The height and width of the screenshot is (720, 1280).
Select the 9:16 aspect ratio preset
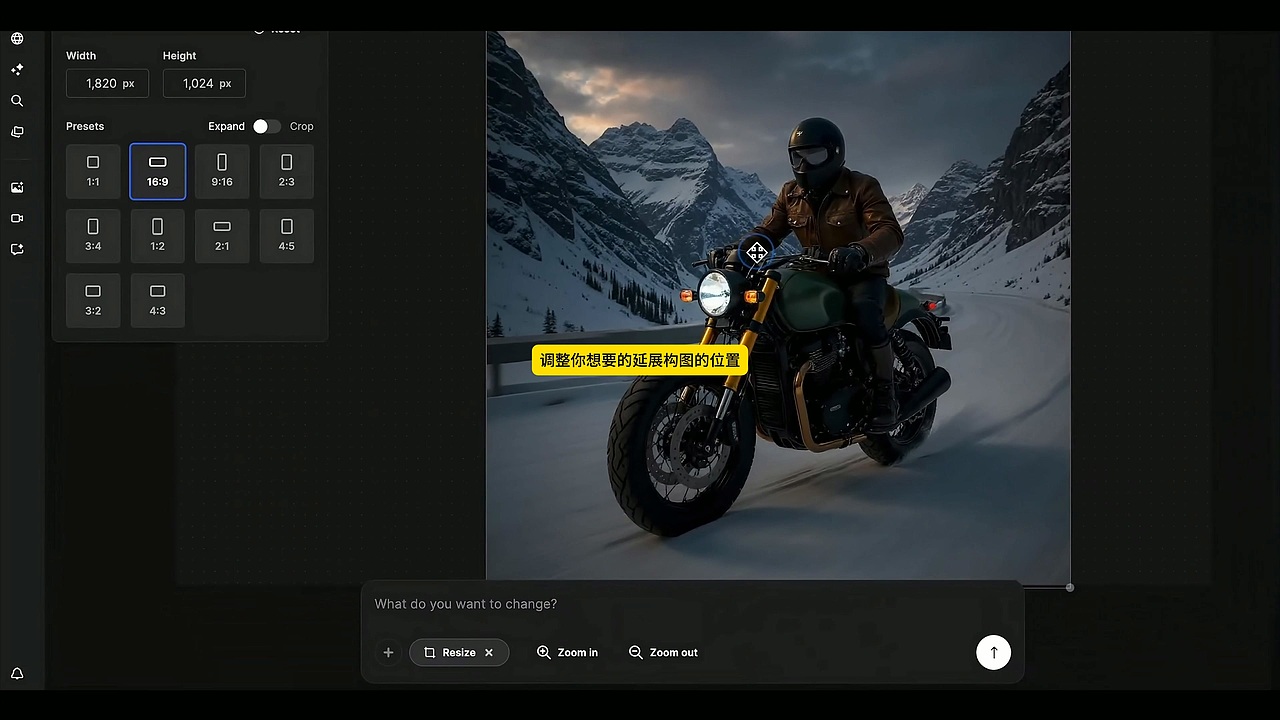coord(222,171)
